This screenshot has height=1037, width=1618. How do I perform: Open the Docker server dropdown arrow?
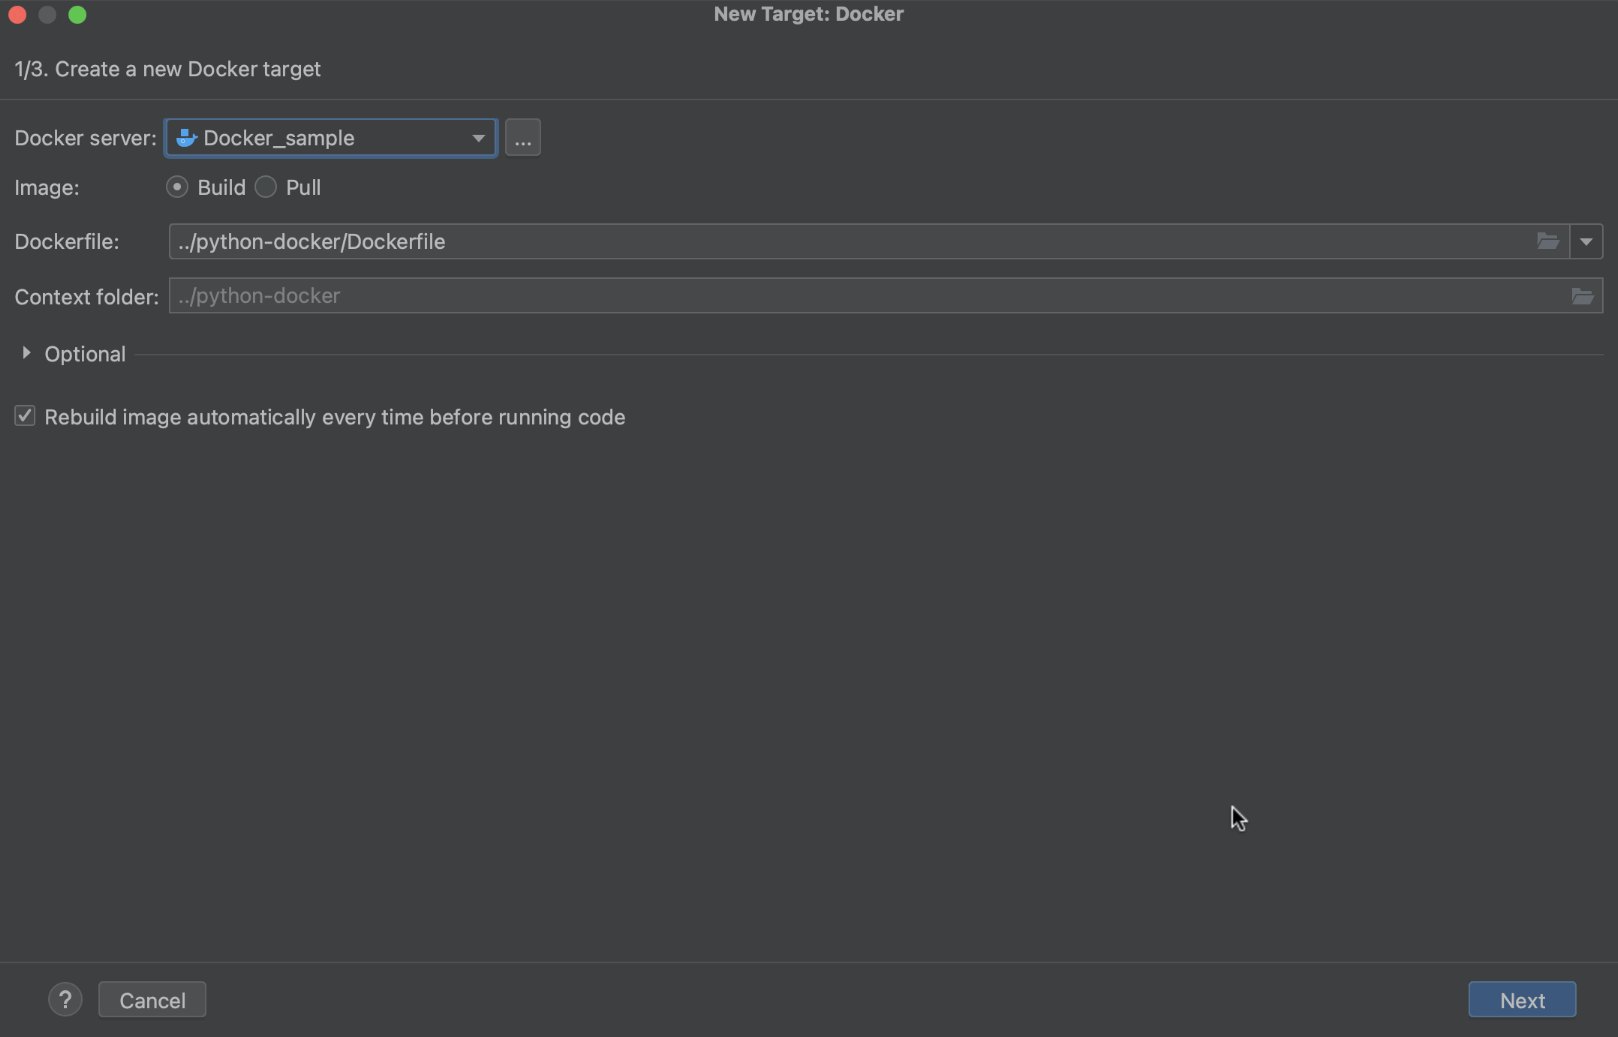(478, 138)
